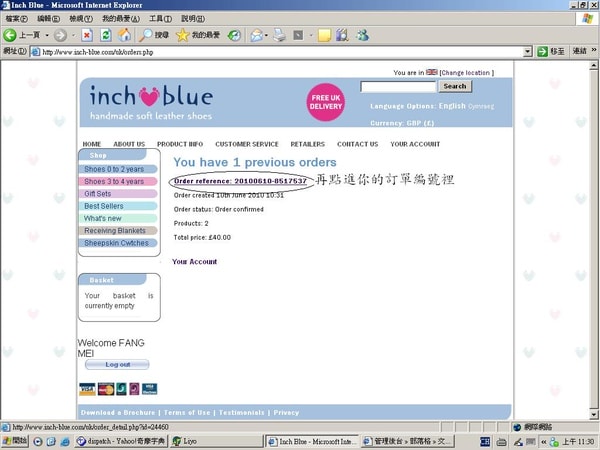Click the Free UK Delivery badge
The width and height of the screenshot is (600, 450).
[x=326, y=102]
